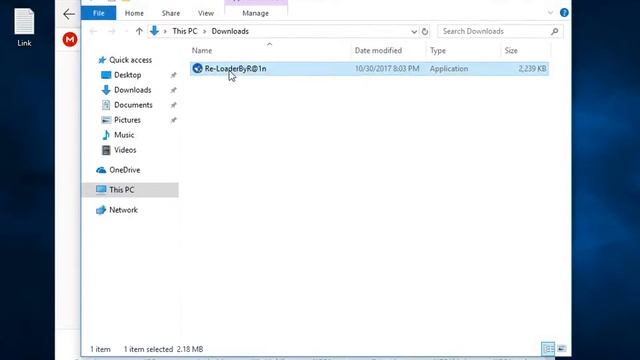Click the 2,239 KB size cell
Image resolution: width=640 pixels, height=360 pixels.
click(x=532, y=69)
